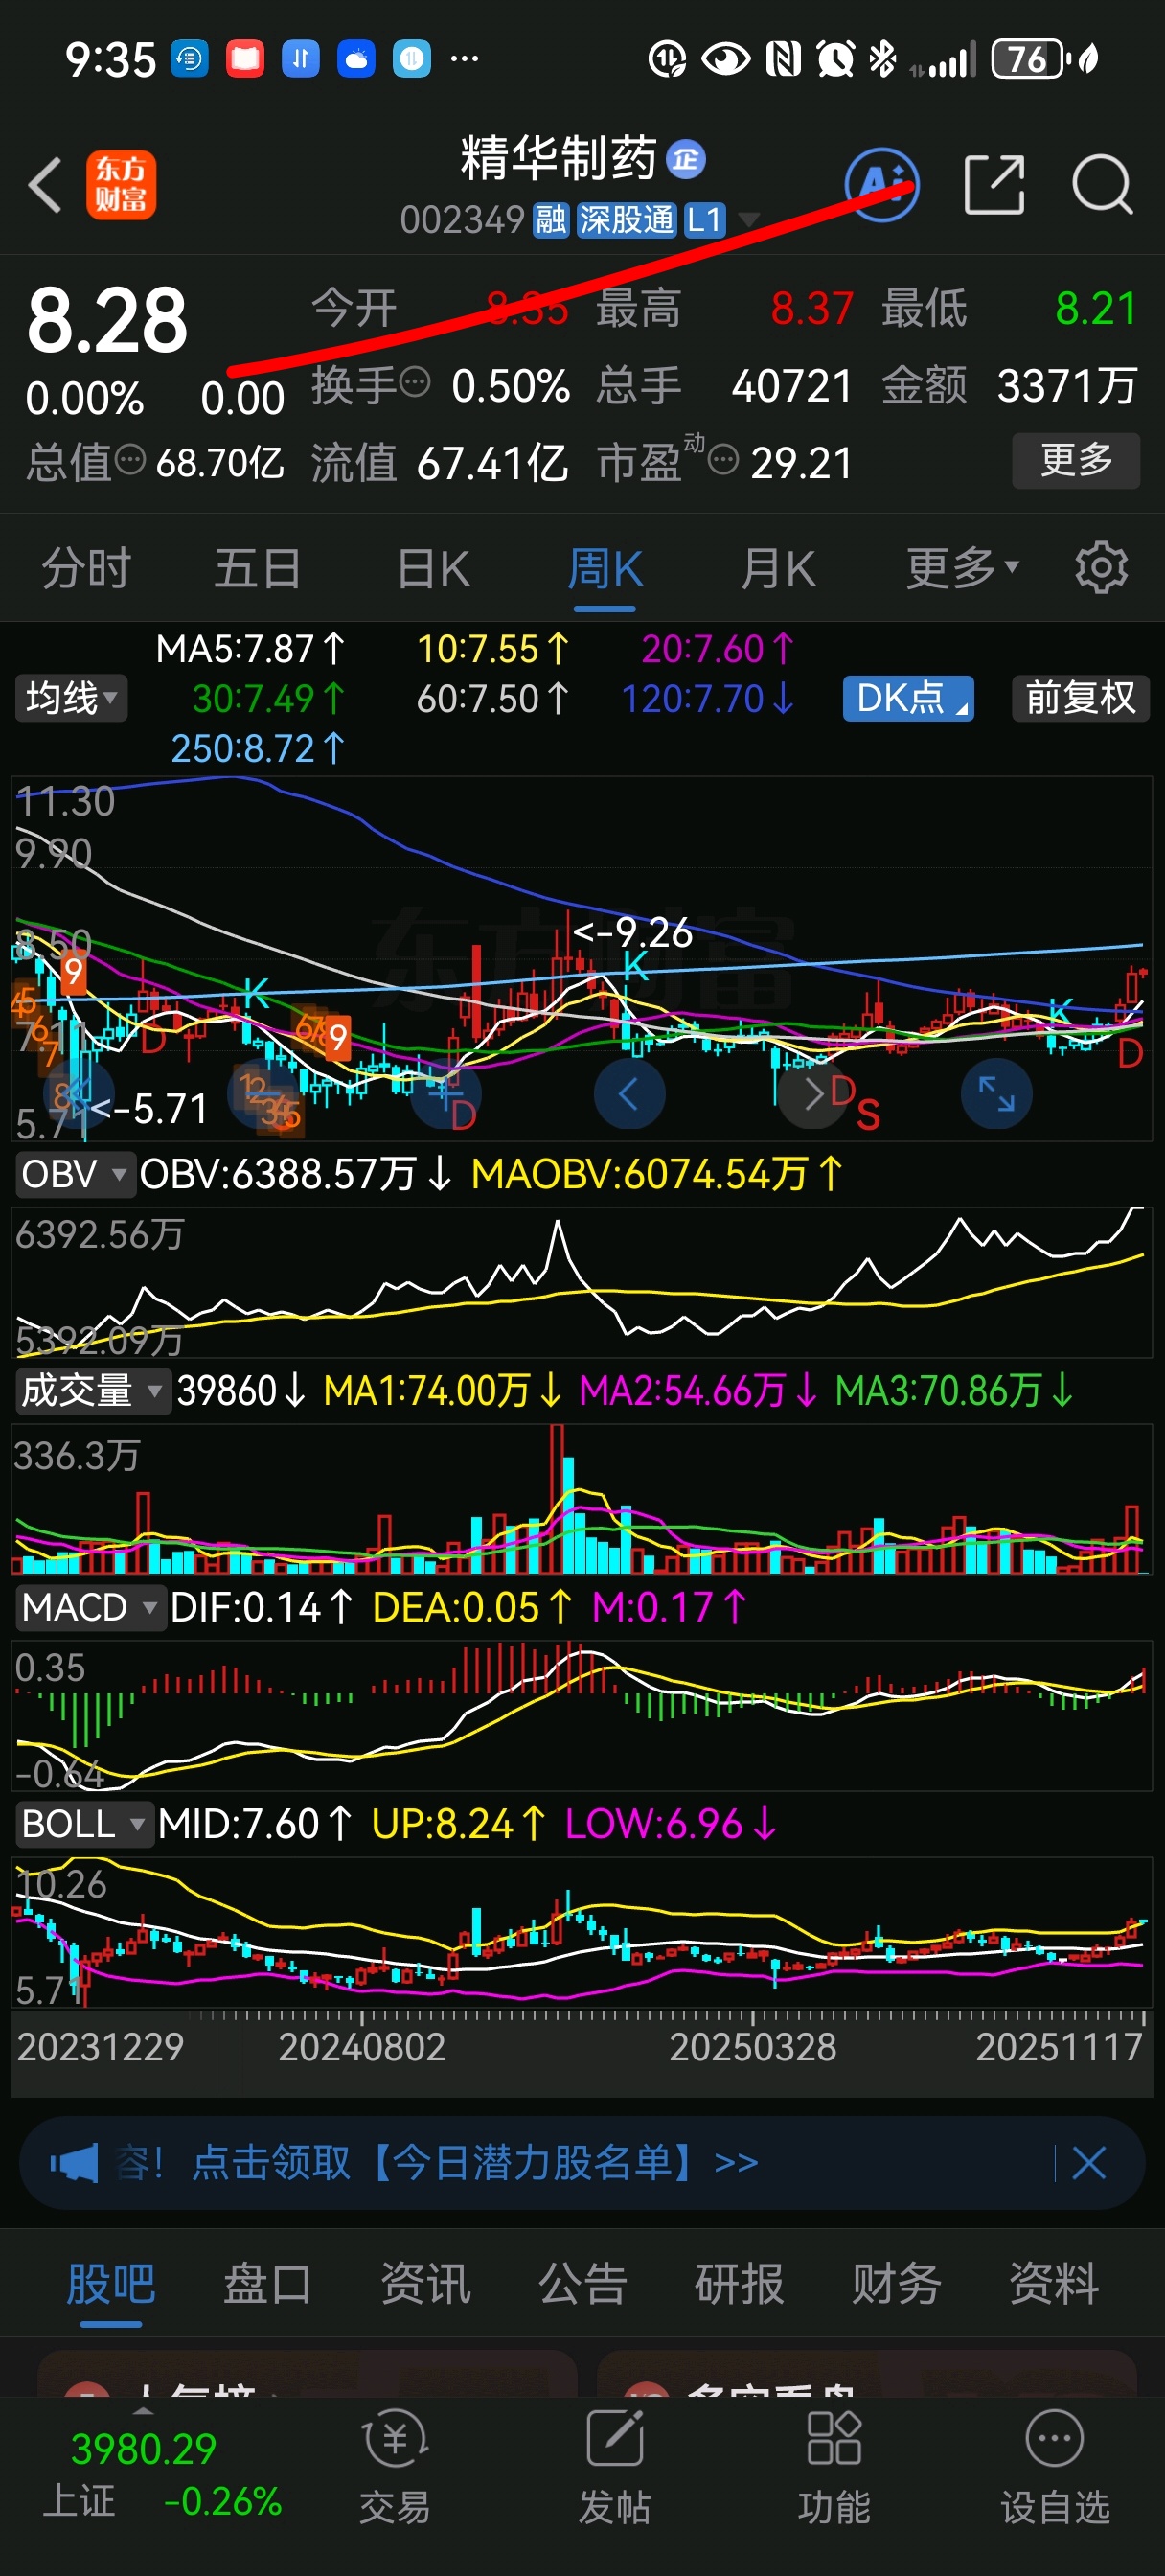Tap the 融 margin badge
Image resolution: width=1165 pixels, height=2576 pixels.
coord(550,219)
